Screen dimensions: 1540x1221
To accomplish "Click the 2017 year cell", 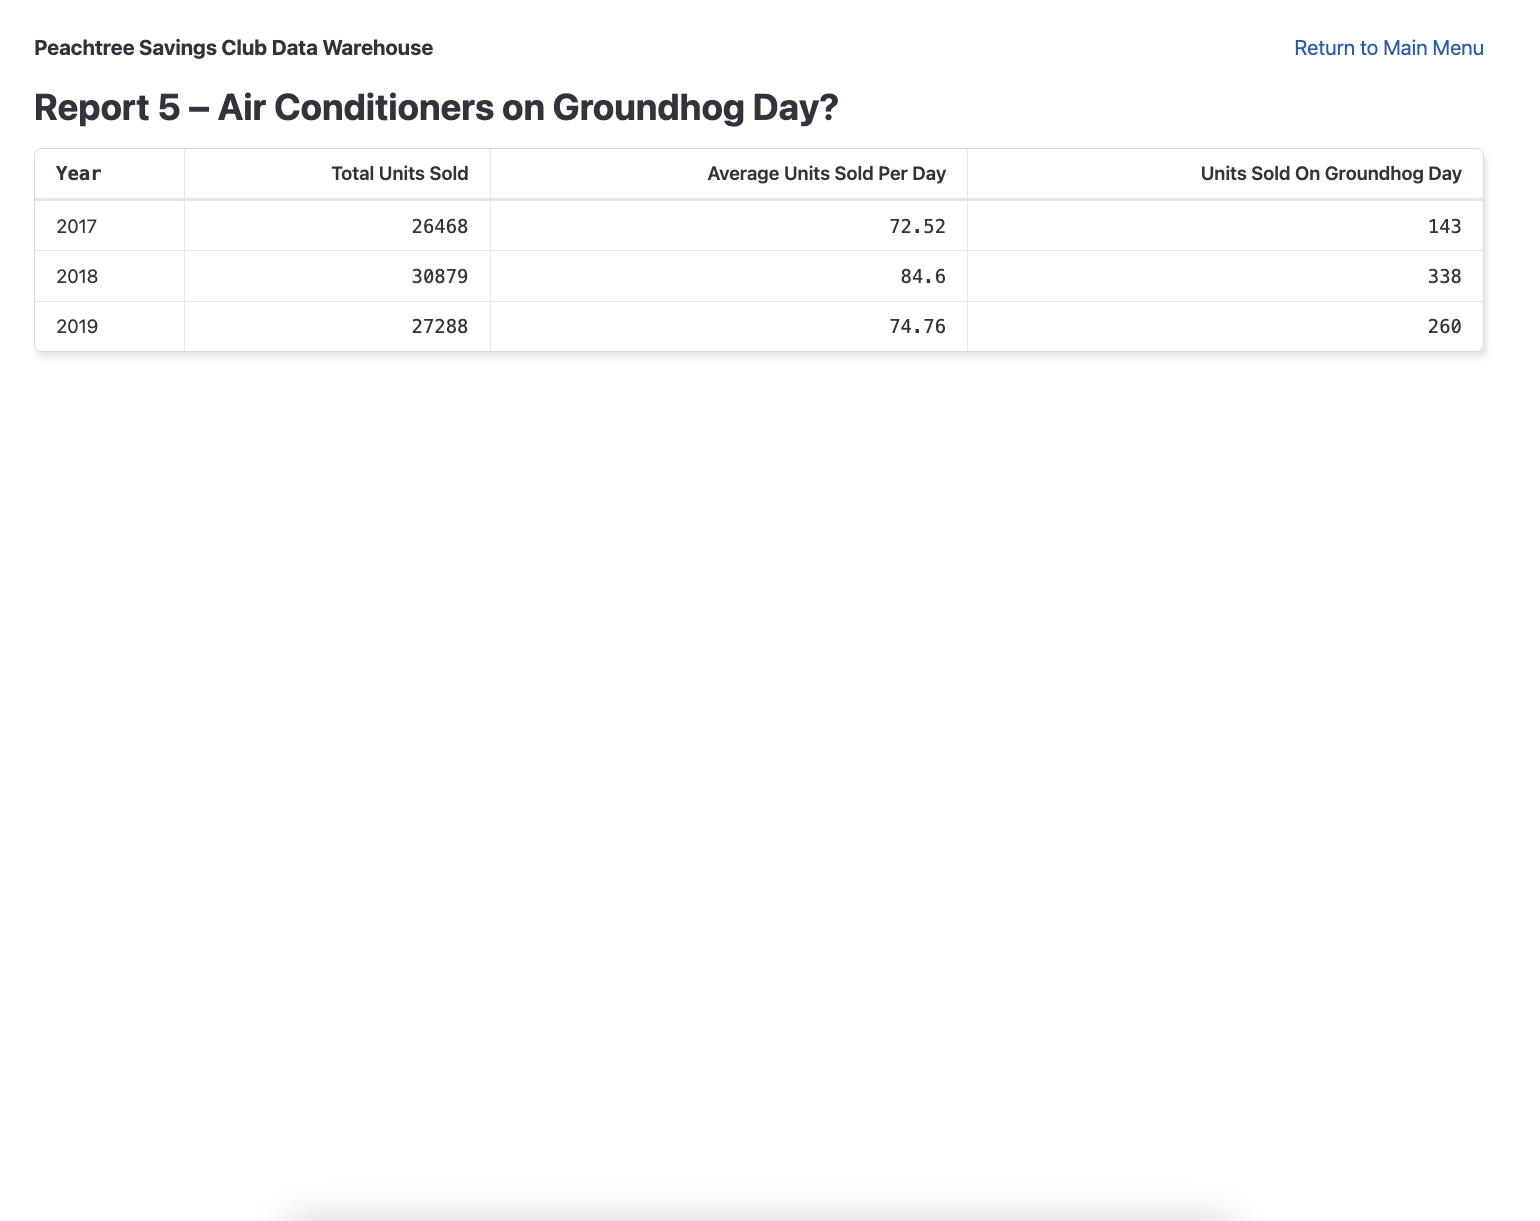I will click(77, 226).
